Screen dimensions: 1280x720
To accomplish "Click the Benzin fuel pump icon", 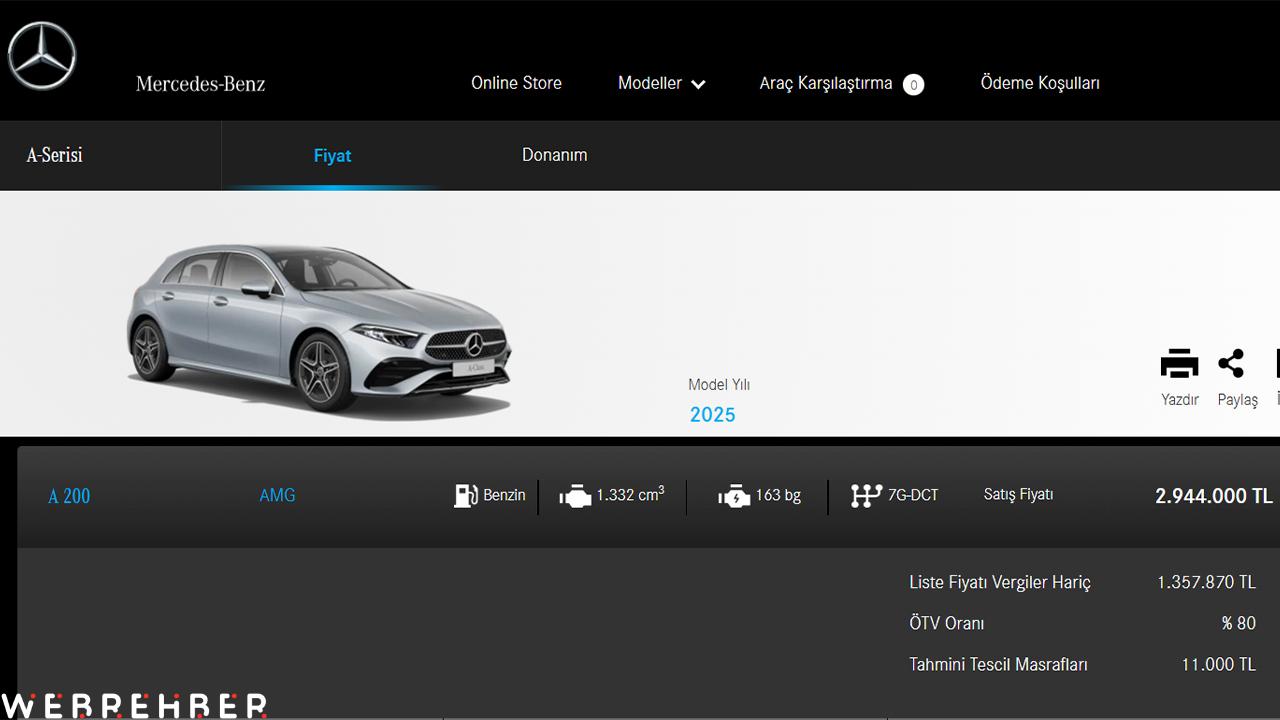I will click(x=465, y=495).
